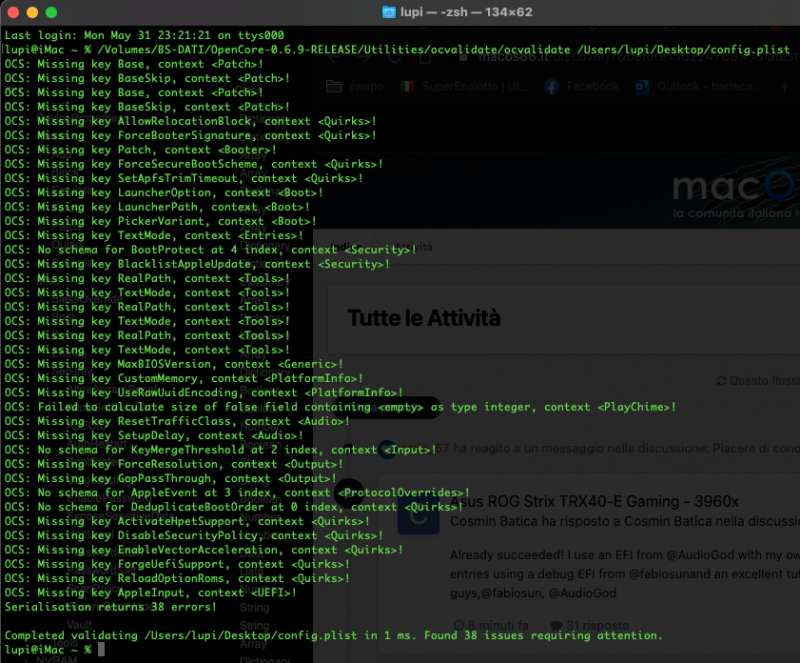
Task: Click 'Missing key Patch, context <Booter>' line
Action: pyautogui.click(x=140, y=150)
